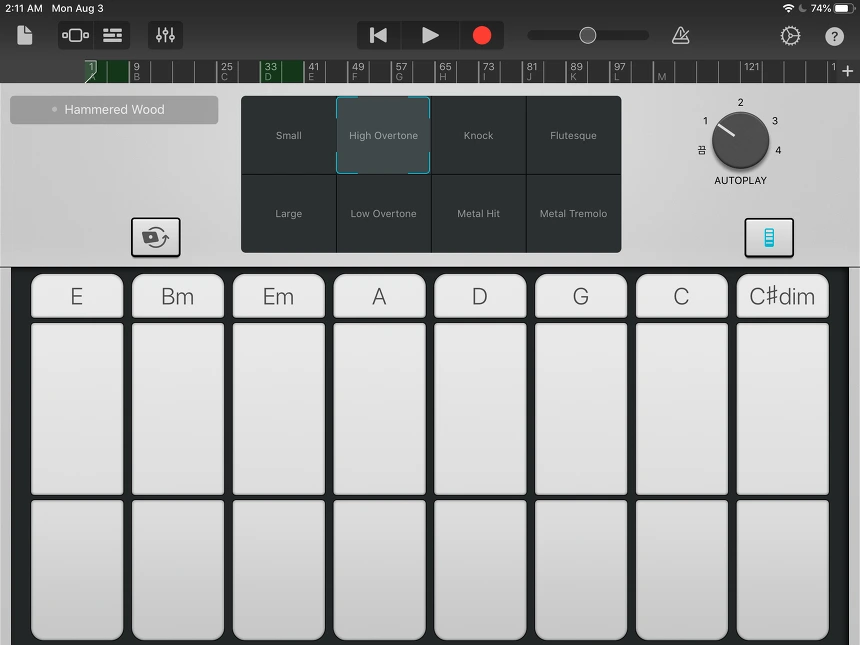Tap Do Not Disturb moon icon
This screenshot has width=860, height=645.
point(802,8)
